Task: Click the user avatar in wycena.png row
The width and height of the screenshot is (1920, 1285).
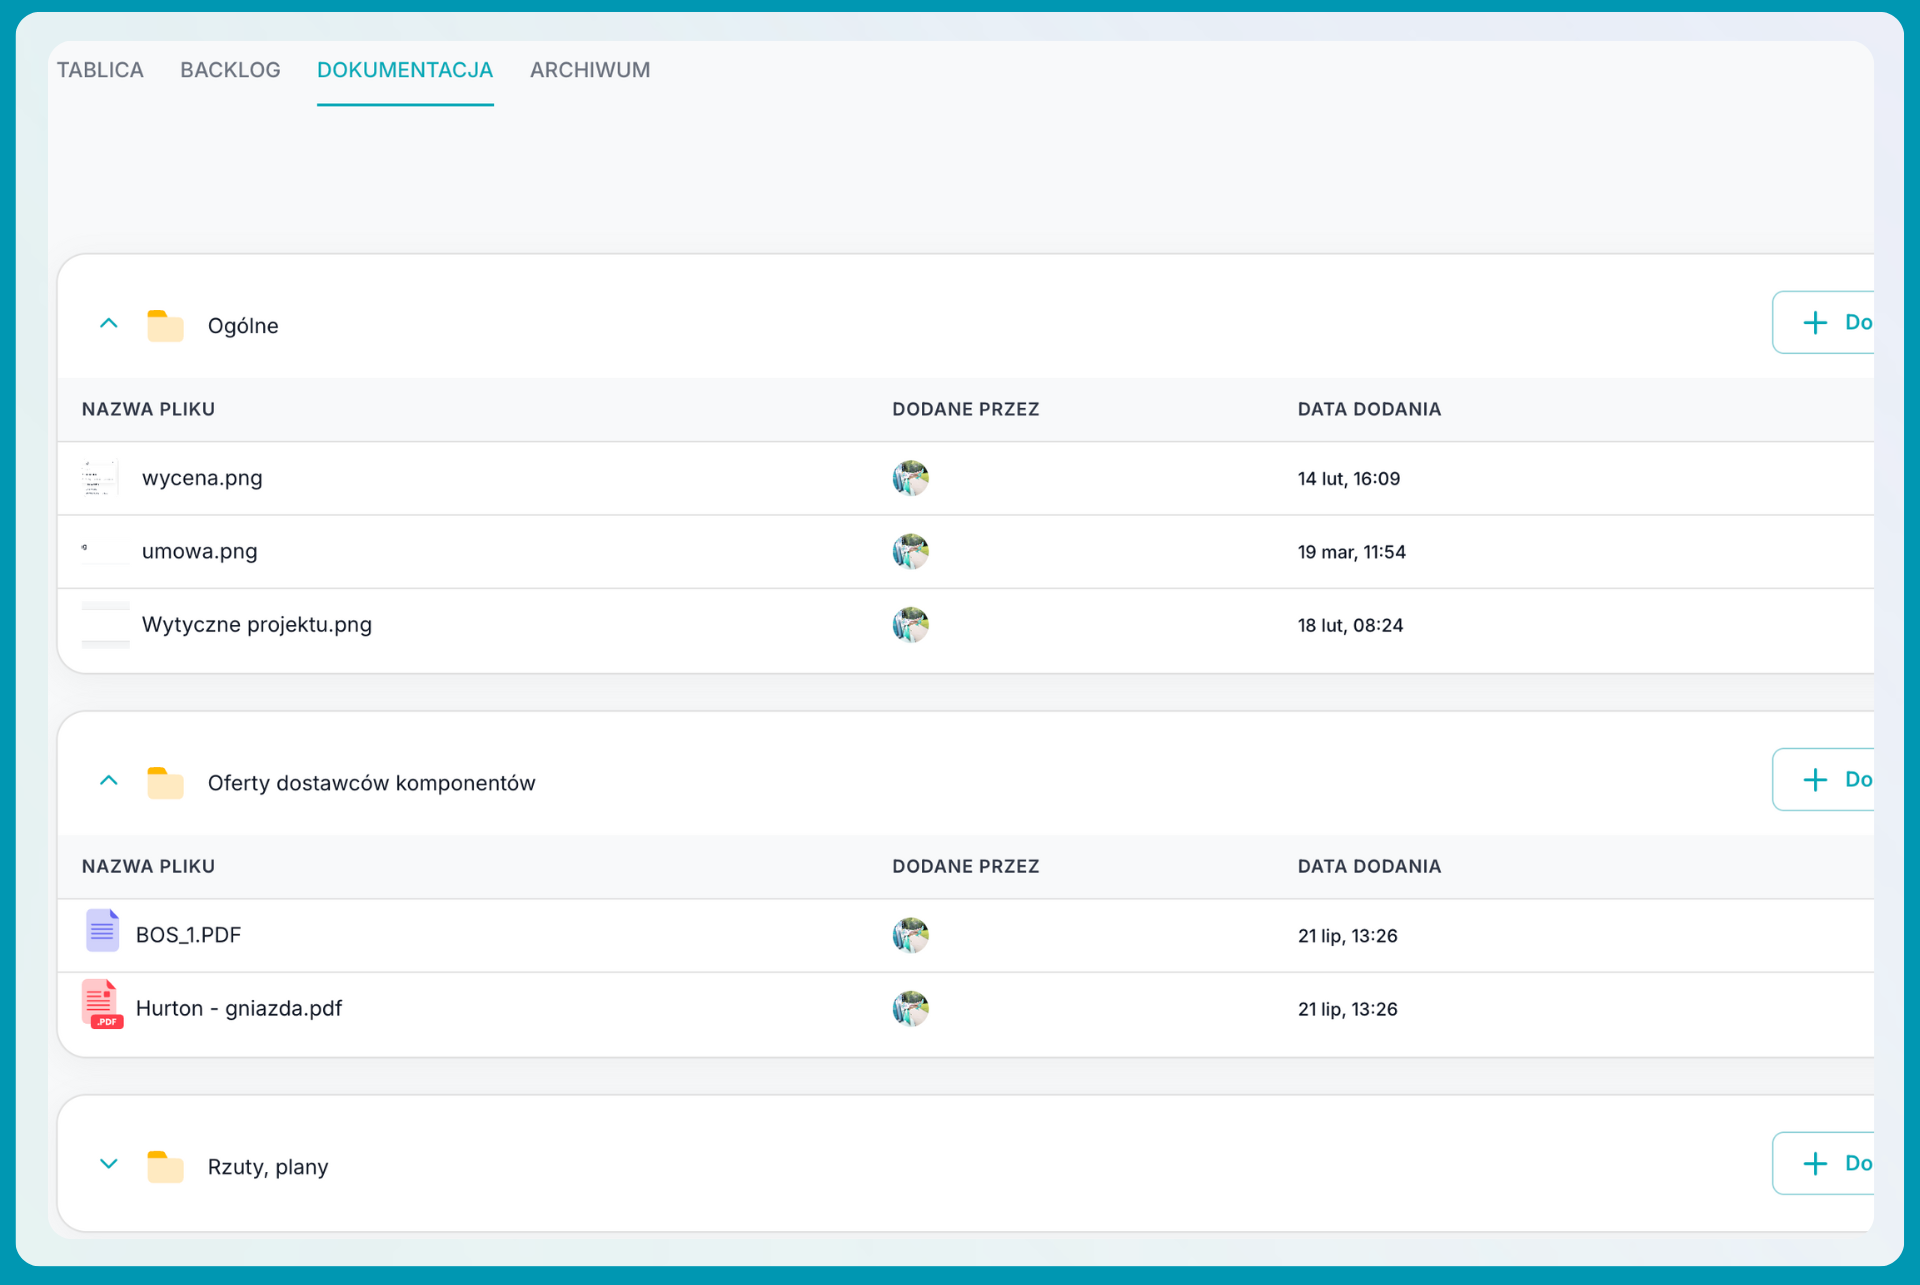Action: pyautogui.click(x=910, y=478)
